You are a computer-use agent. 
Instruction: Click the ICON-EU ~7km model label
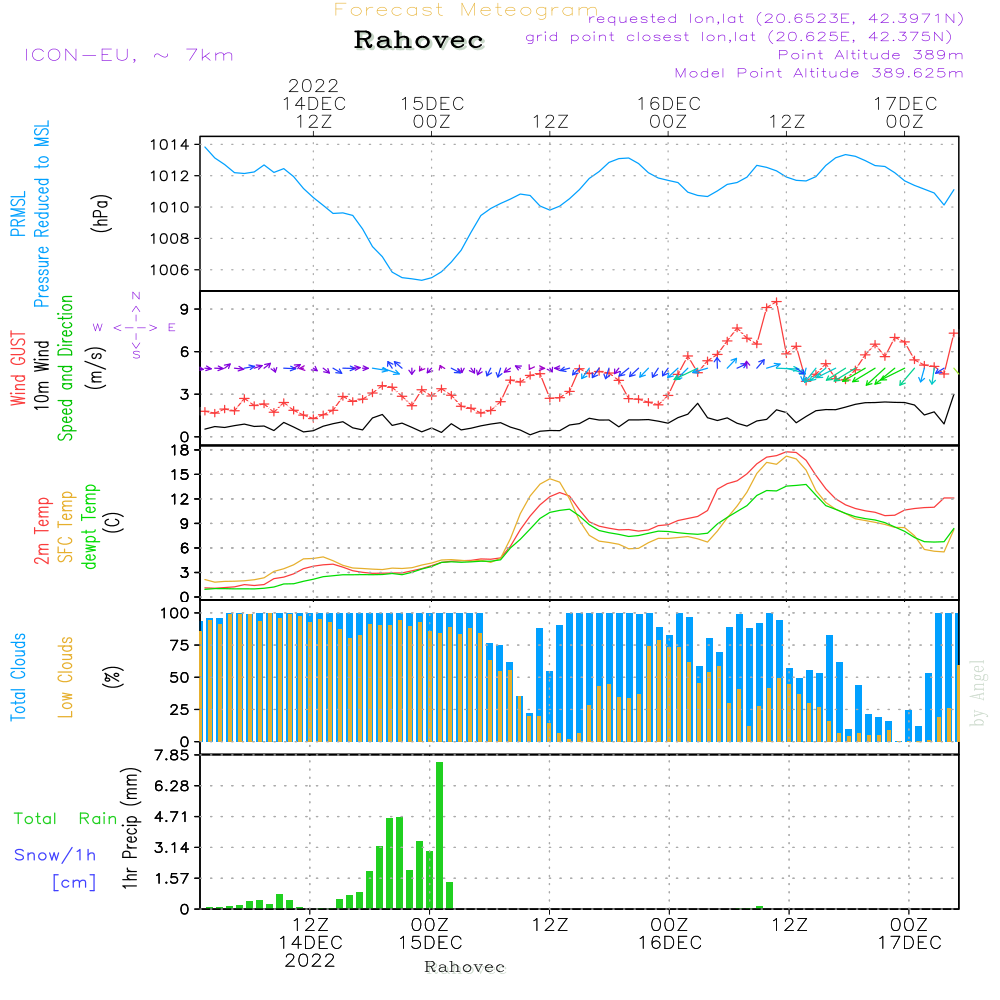pos(128,55)
